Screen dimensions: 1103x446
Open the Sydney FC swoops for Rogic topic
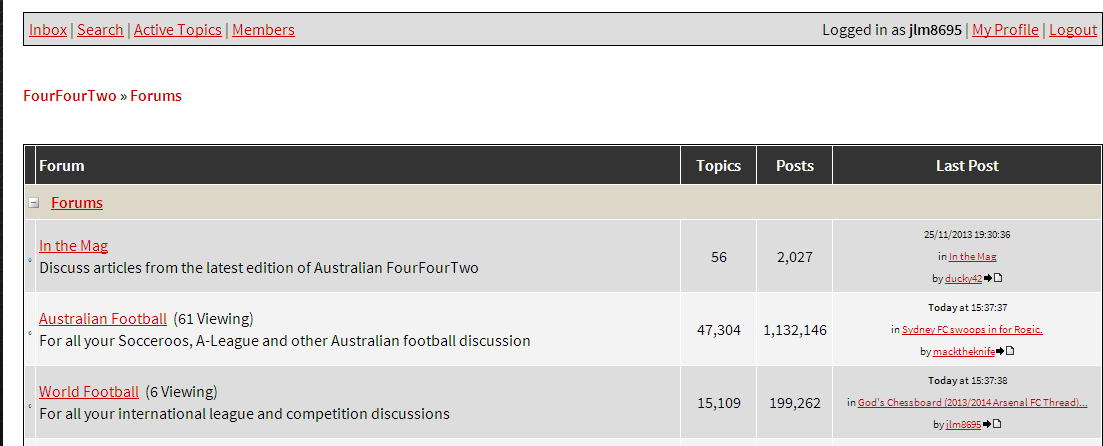[972, 329]
